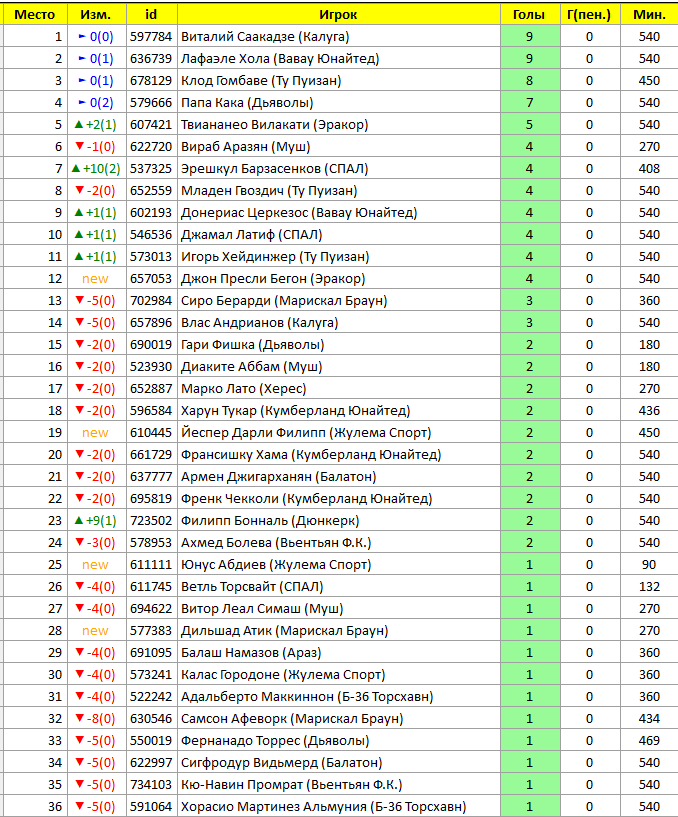The height and width of the screenshot is (817, 678).
Task: Select player Юнус Абдиев (Жулема Спорт)
Action: (276, 565)
